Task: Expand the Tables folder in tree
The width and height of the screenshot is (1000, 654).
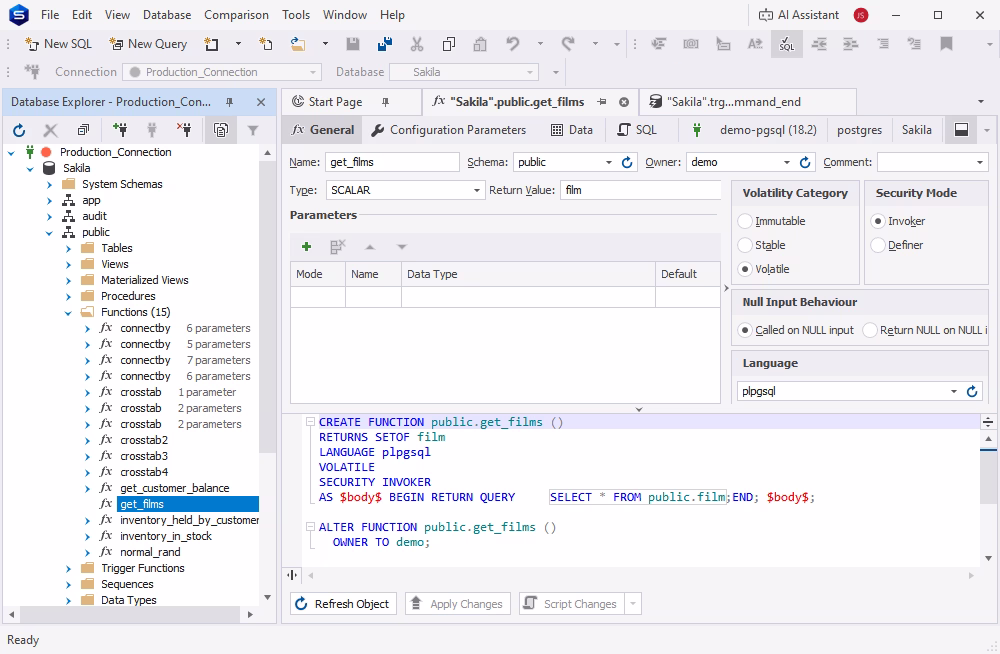Action: [x=68, y=249]
